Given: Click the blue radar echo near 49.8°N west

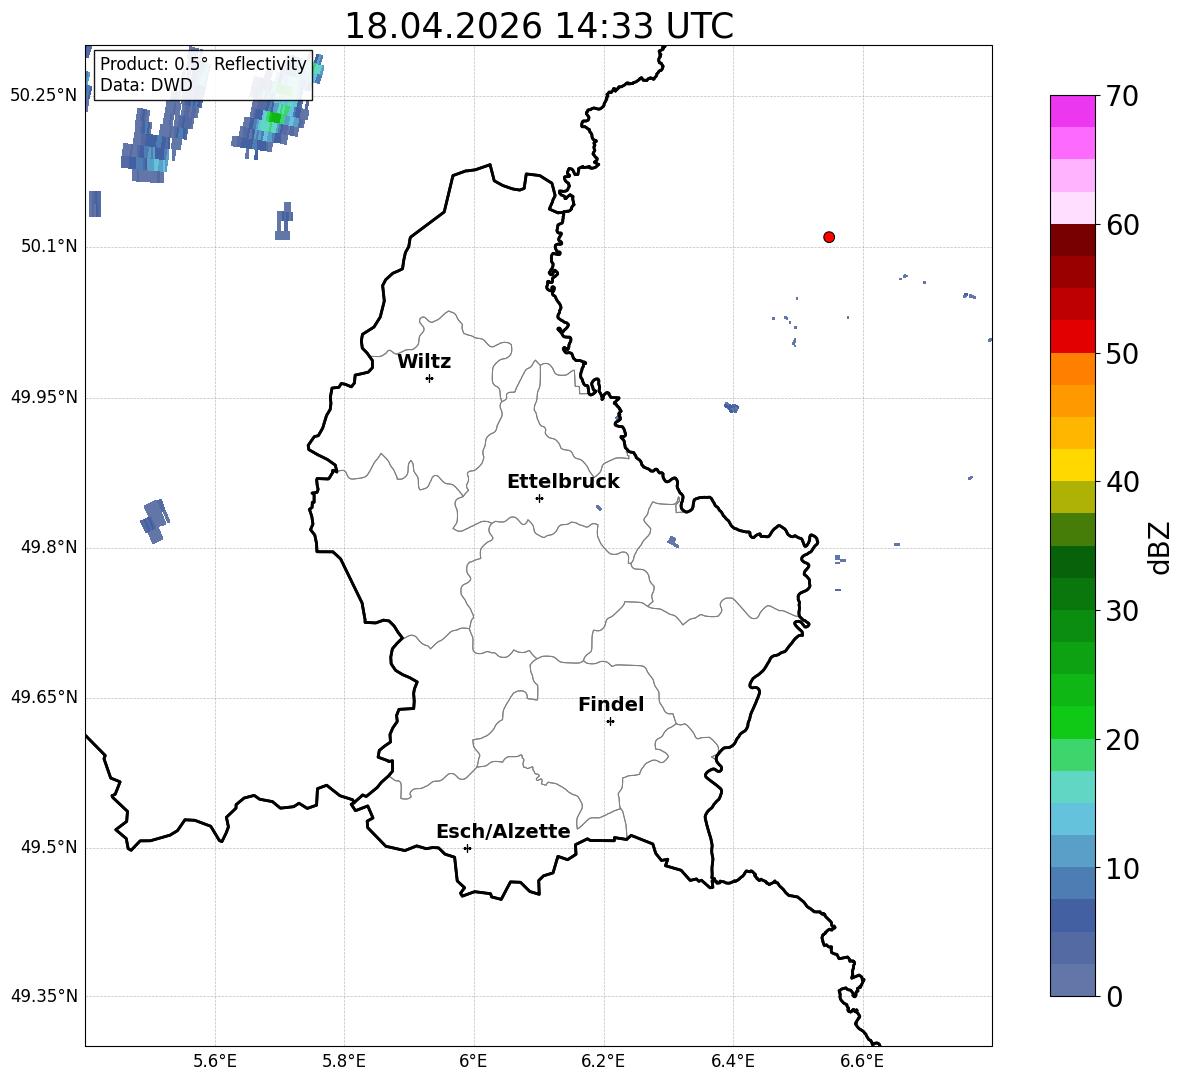Looking at the screenshot, I should (x=155, y=520).
